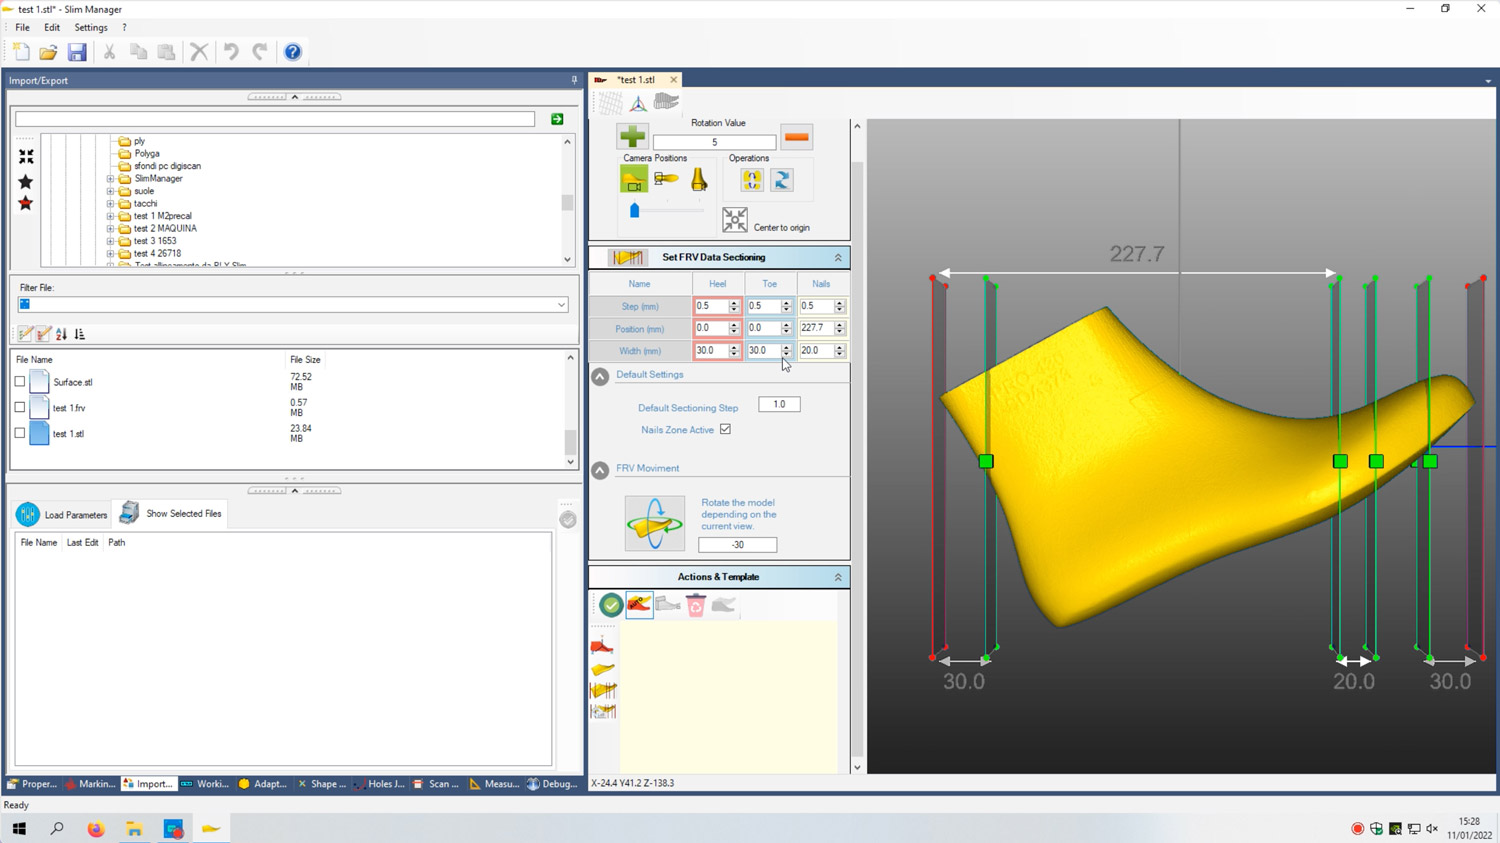The width and height of the screenshot is (1500, 843).
Task: Click the Load Parameters icon
Action: coord(28,514)
